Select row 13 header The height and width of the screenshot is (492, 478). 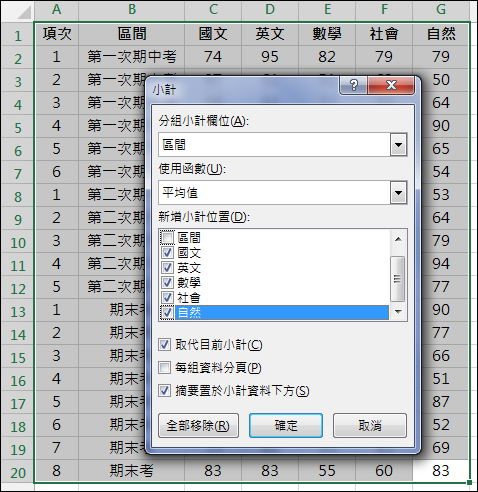coord(18,310)
